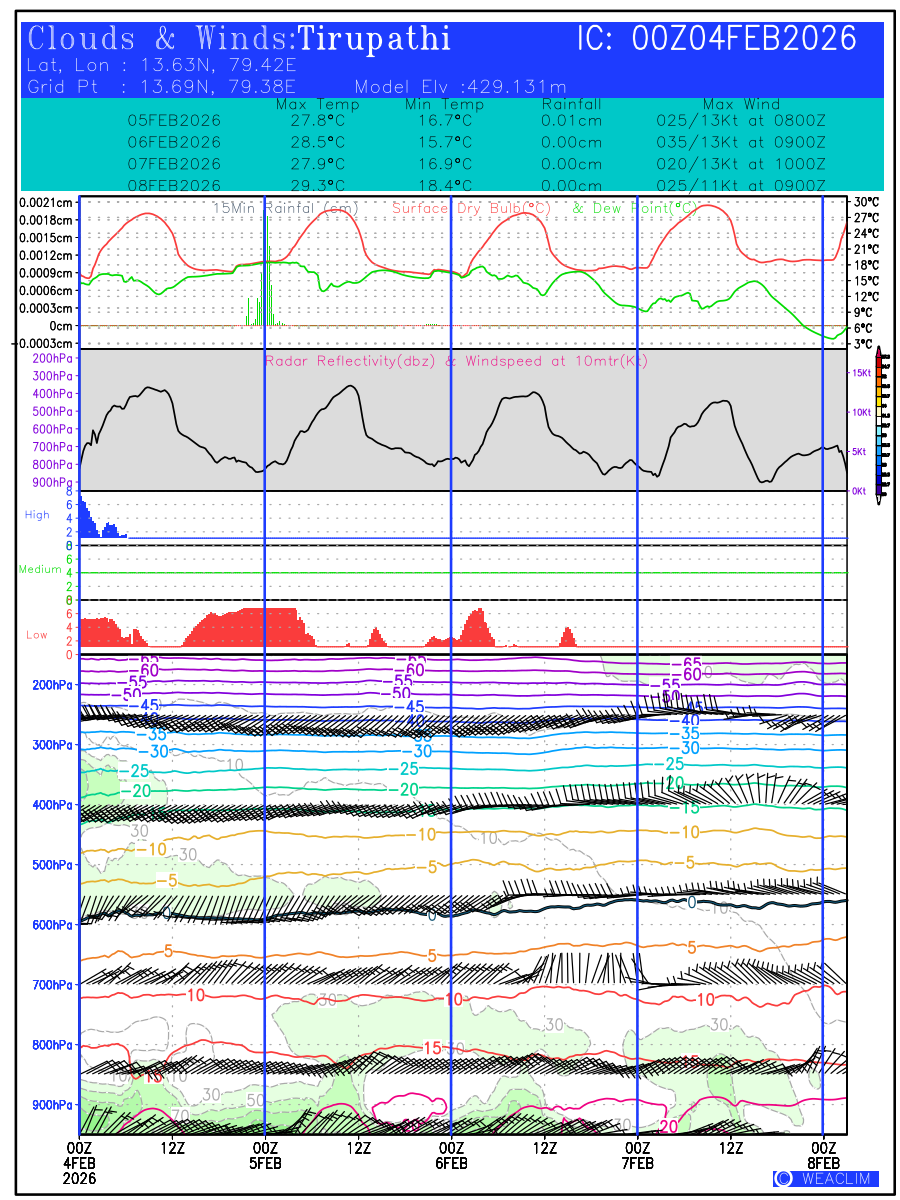
Task: Click the Max Temp column header
Action: click(x=317, y=105)
